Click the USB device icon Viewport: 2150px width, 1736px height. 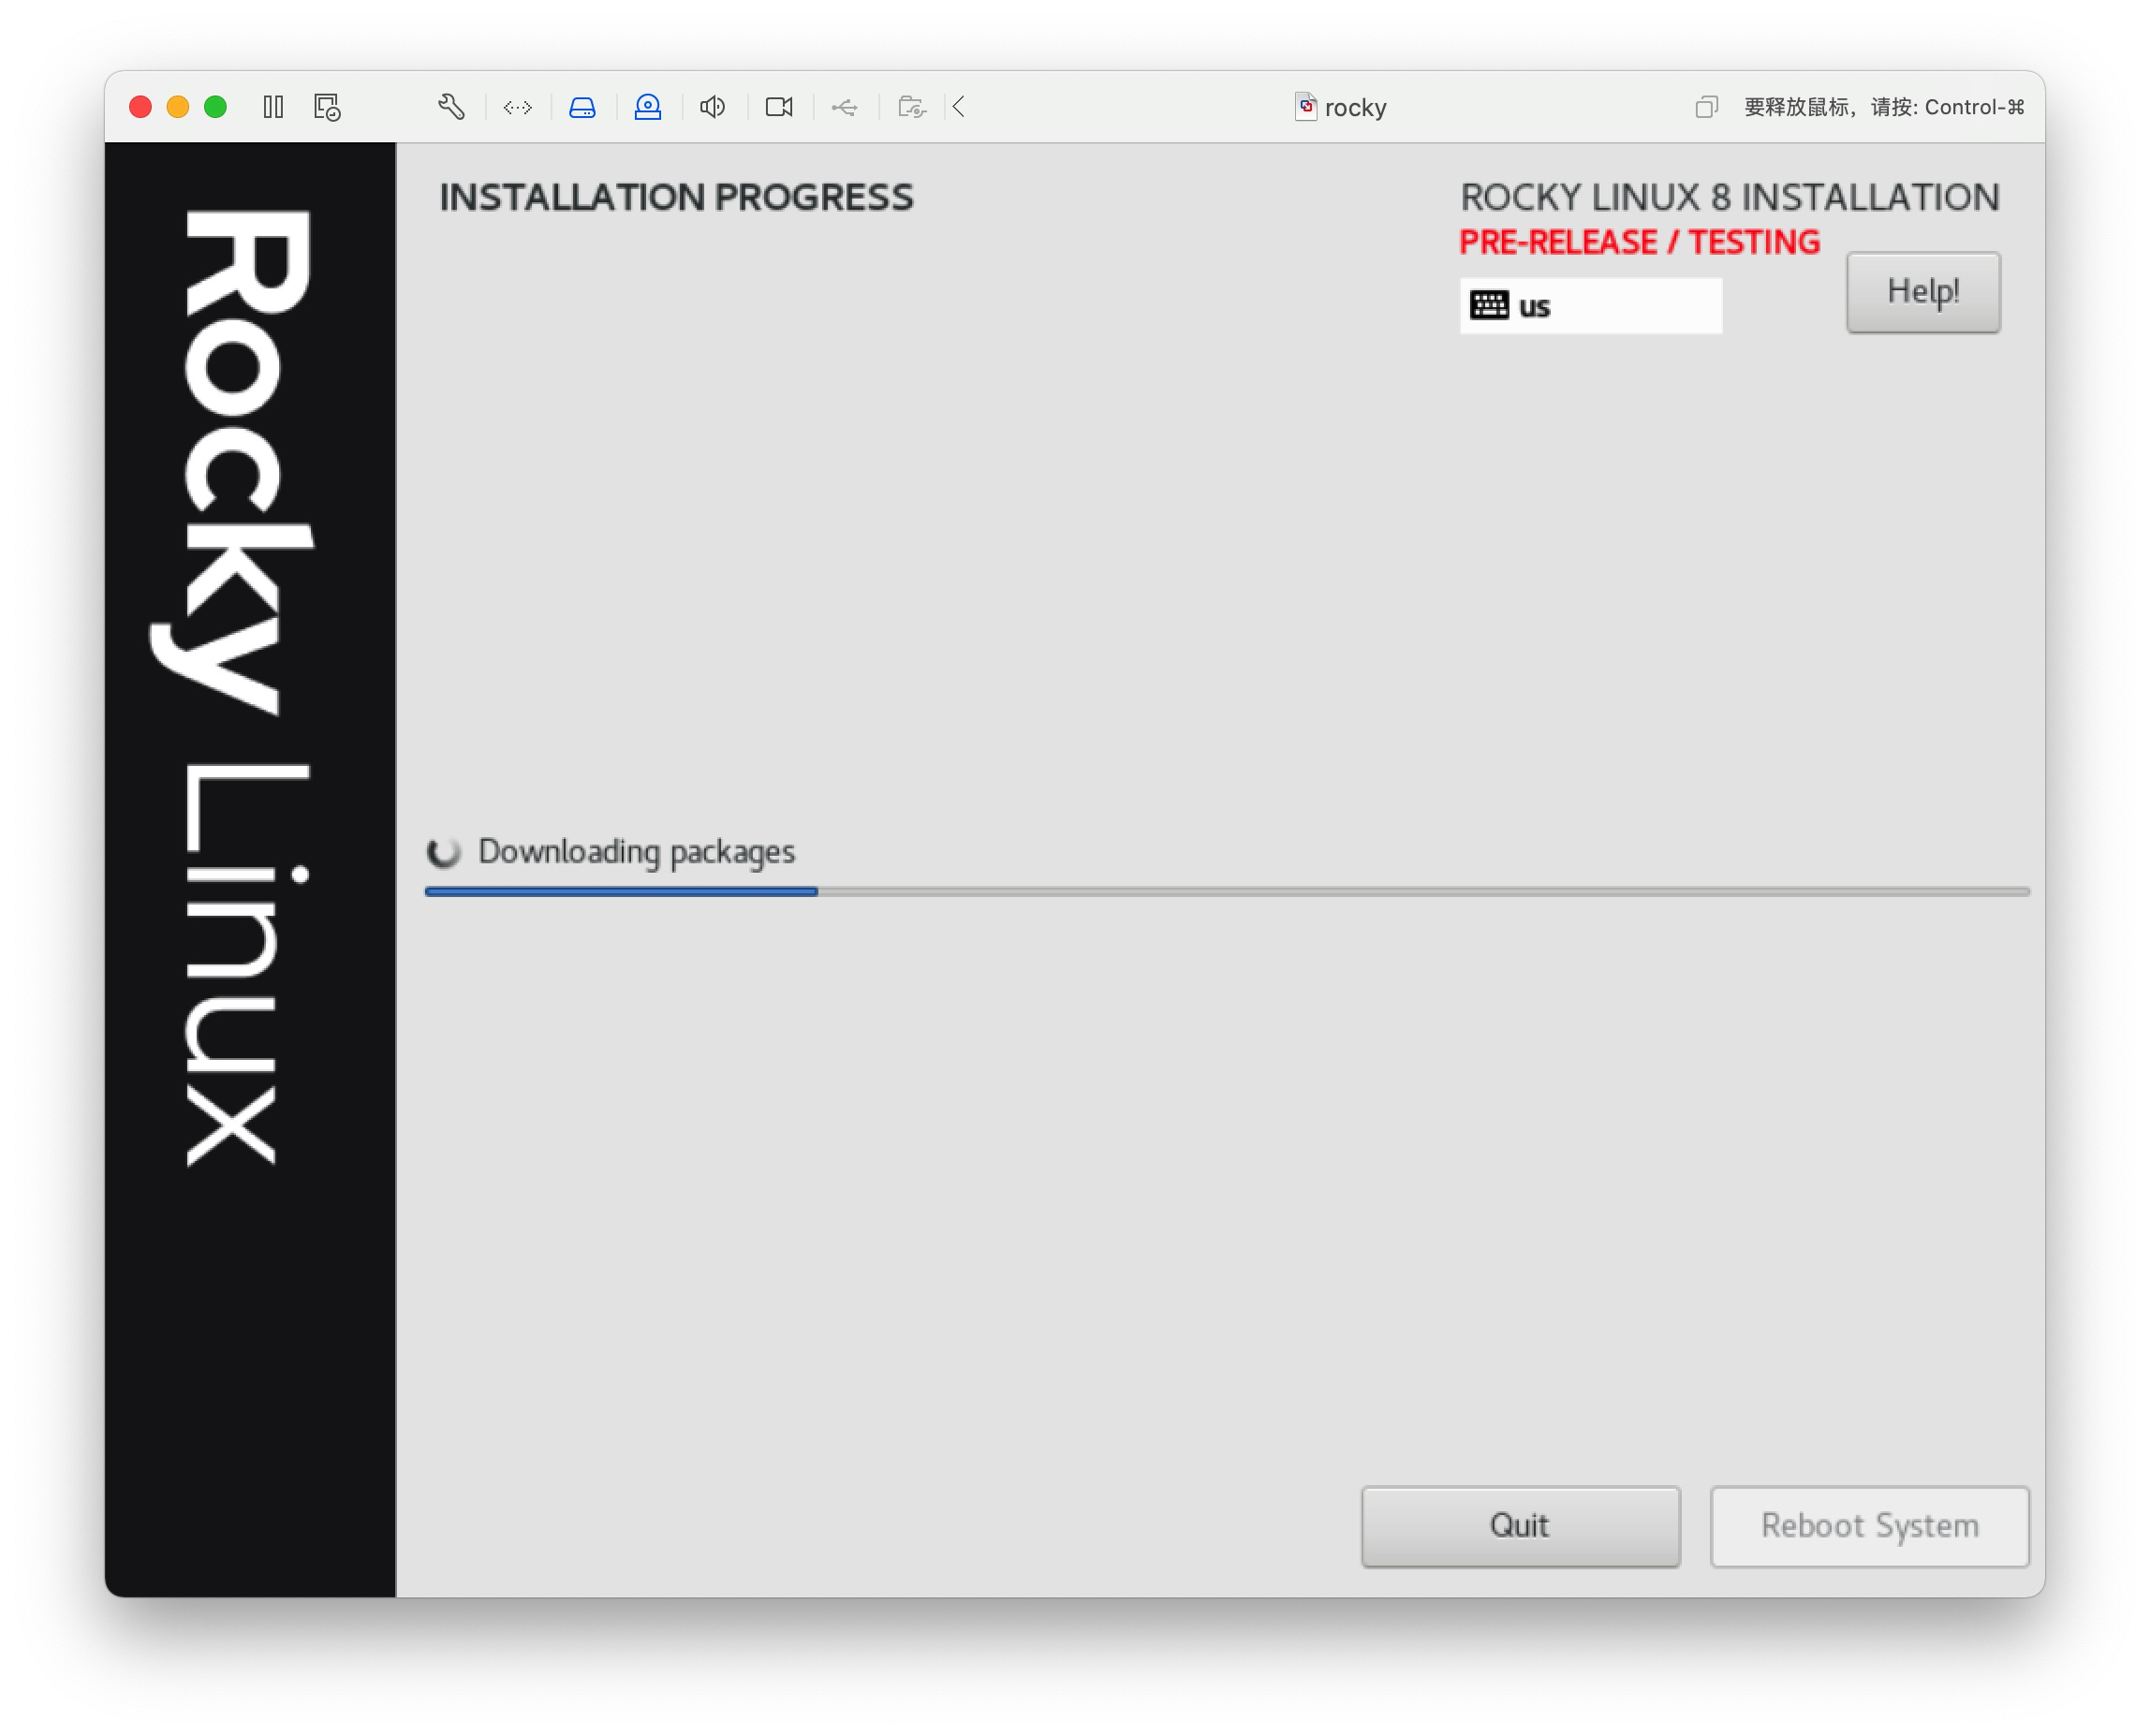(845, 107)
